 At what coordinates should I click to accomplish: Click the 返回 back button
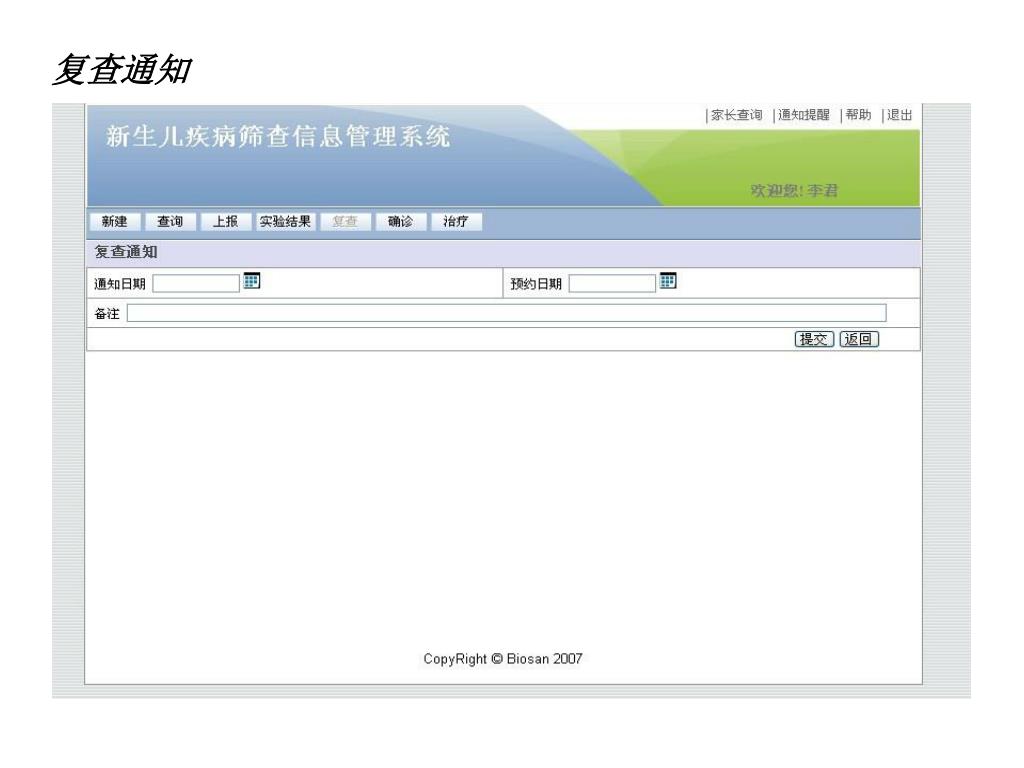tap(859, 339)
